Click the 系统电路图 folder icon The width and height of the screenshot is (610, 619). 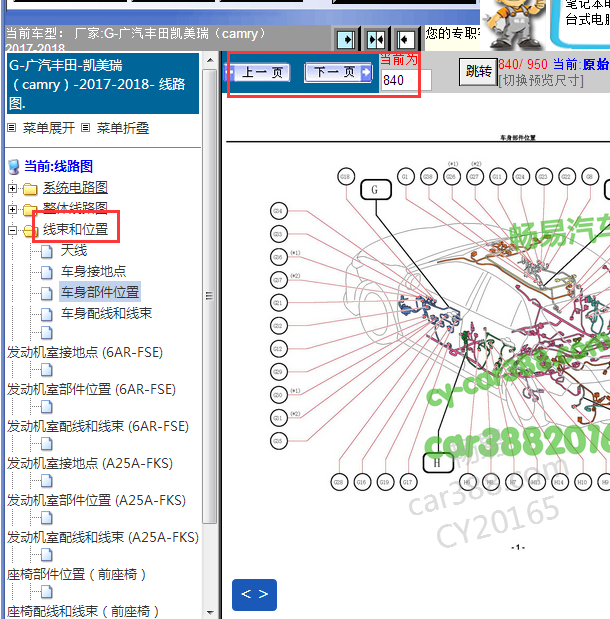coord(30,189)
